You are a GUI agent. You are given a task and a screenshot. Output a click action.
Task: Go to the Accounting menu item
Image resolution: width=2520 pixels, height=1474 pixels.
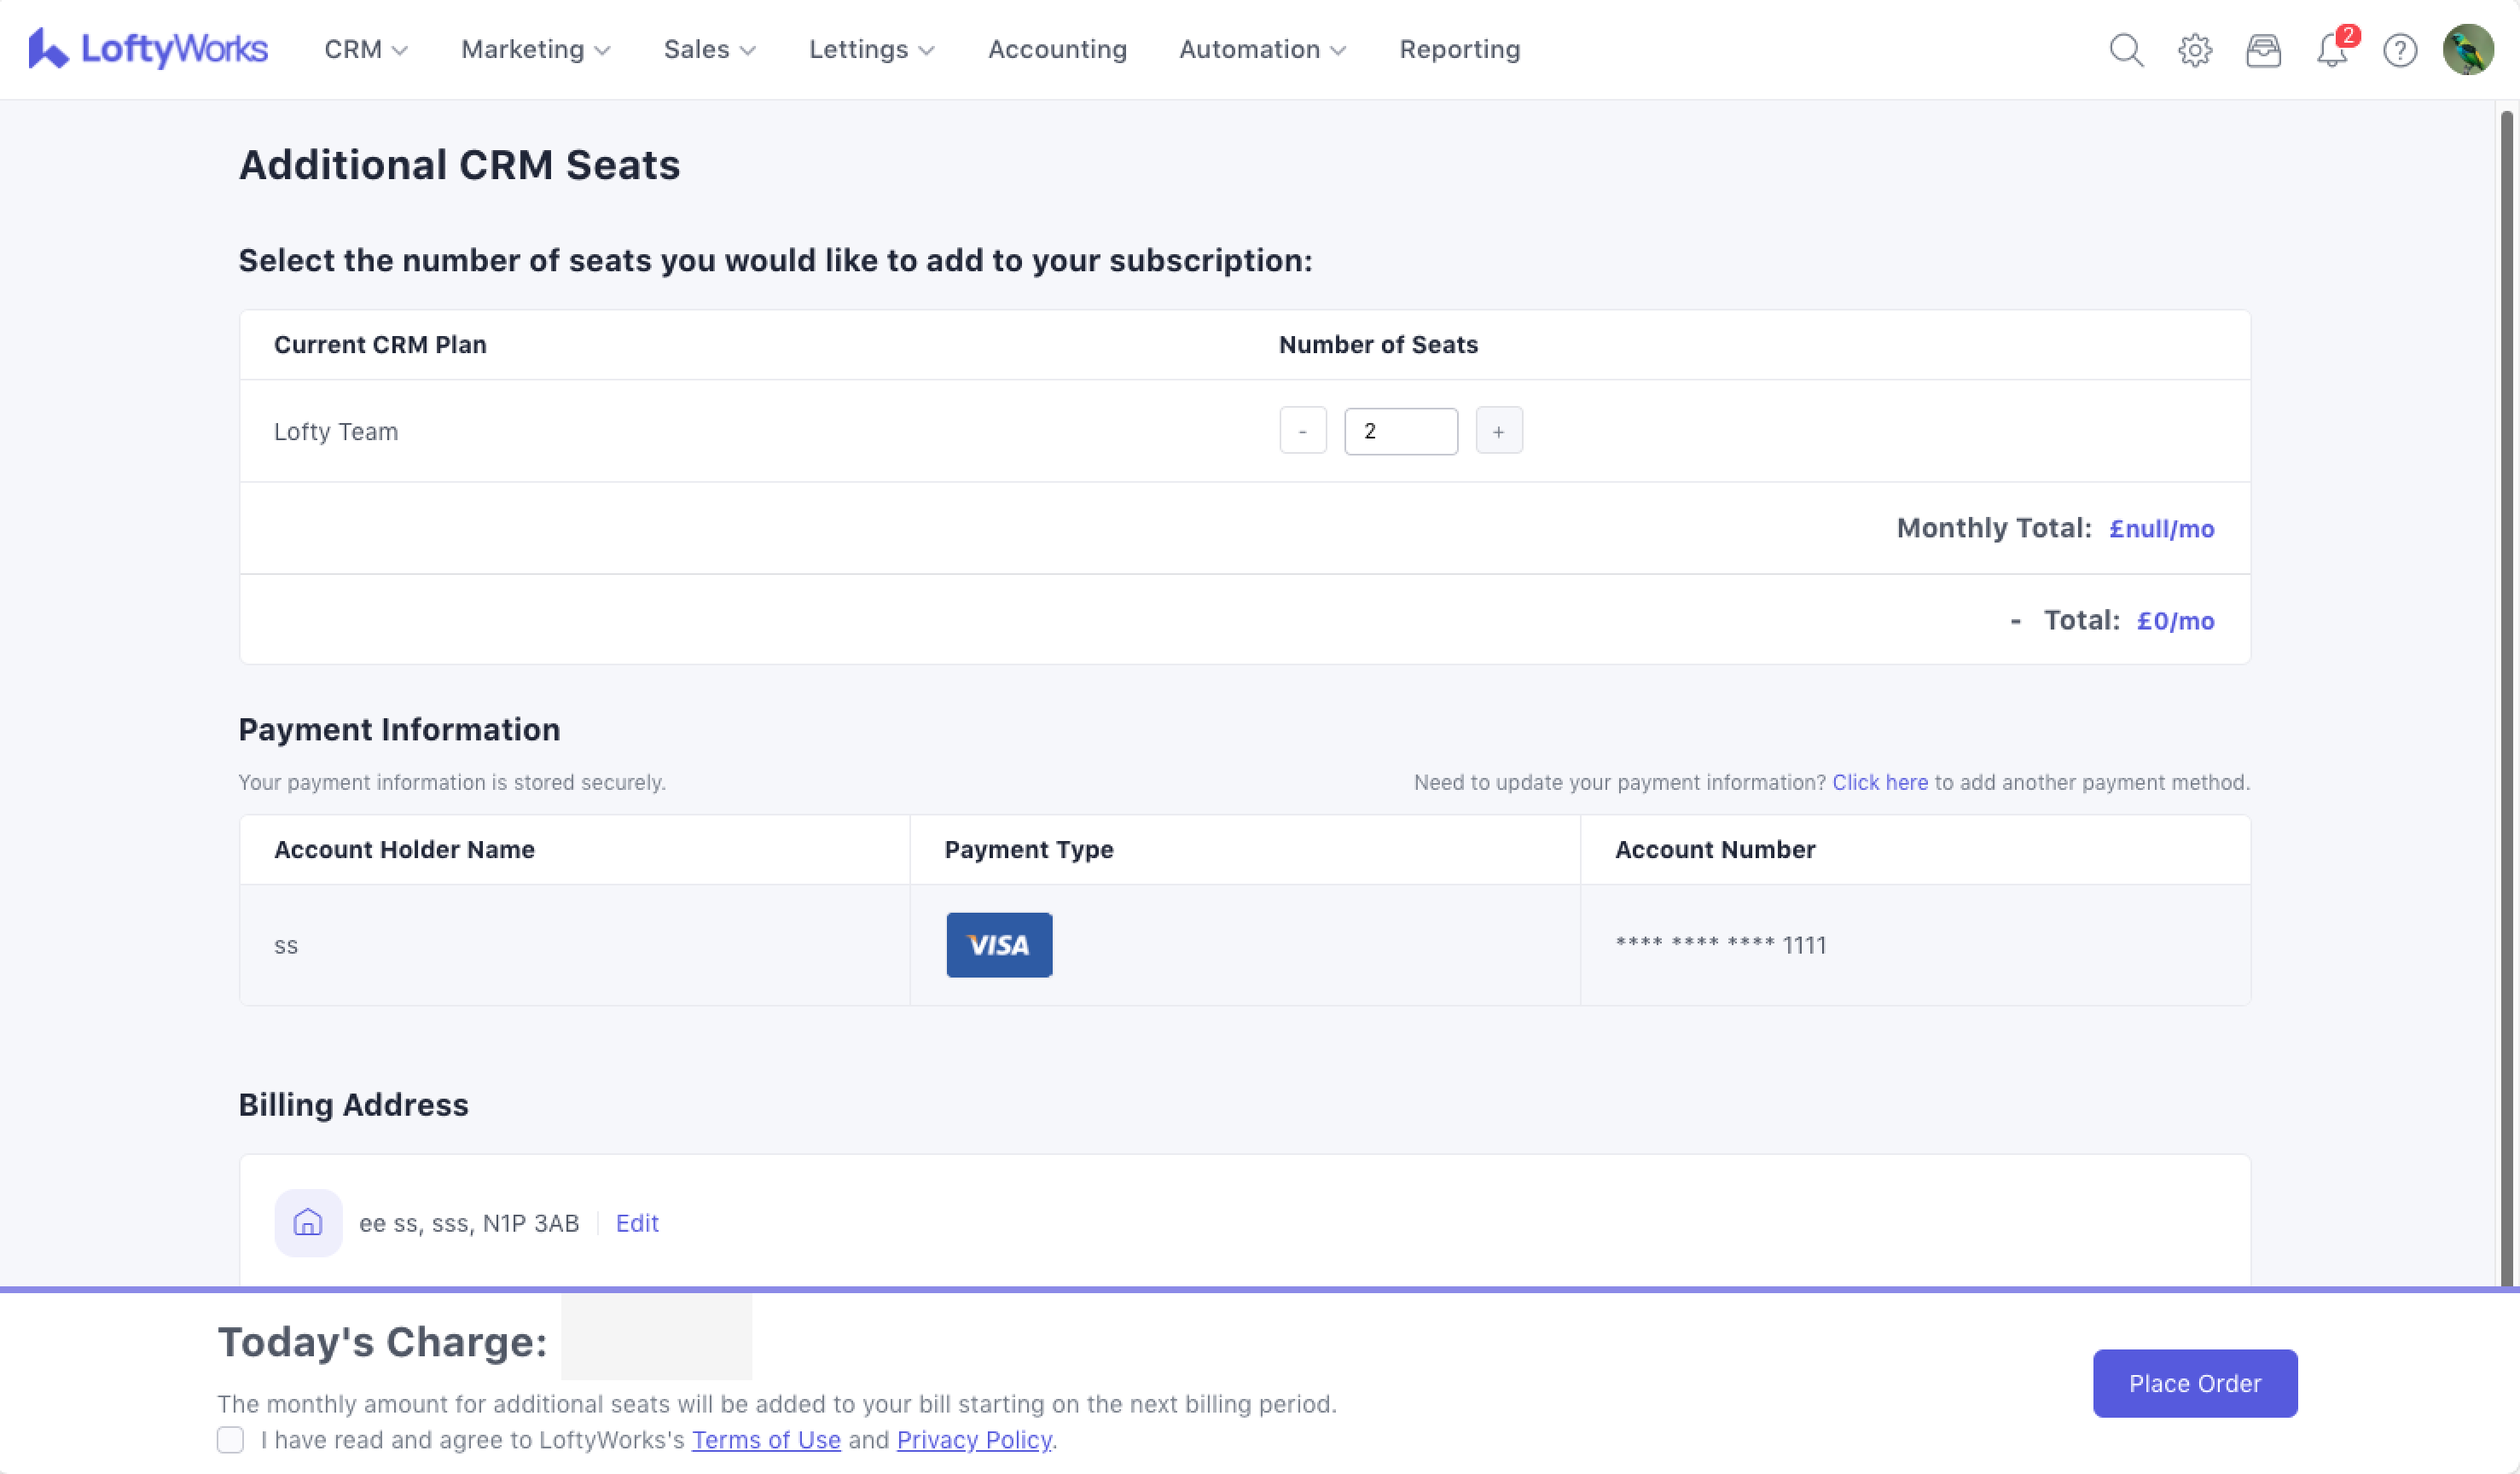point(1057,50)
